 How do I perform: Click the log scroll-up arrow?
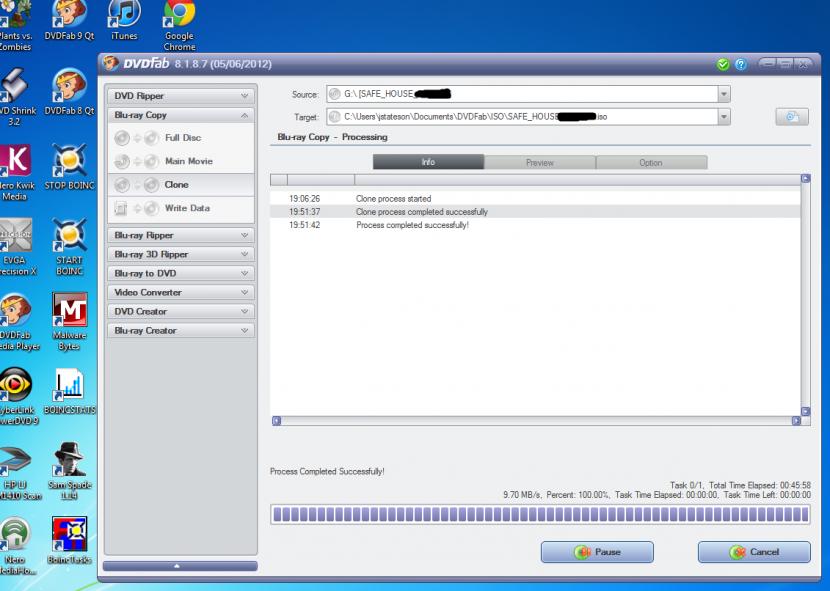pos(806,178)
